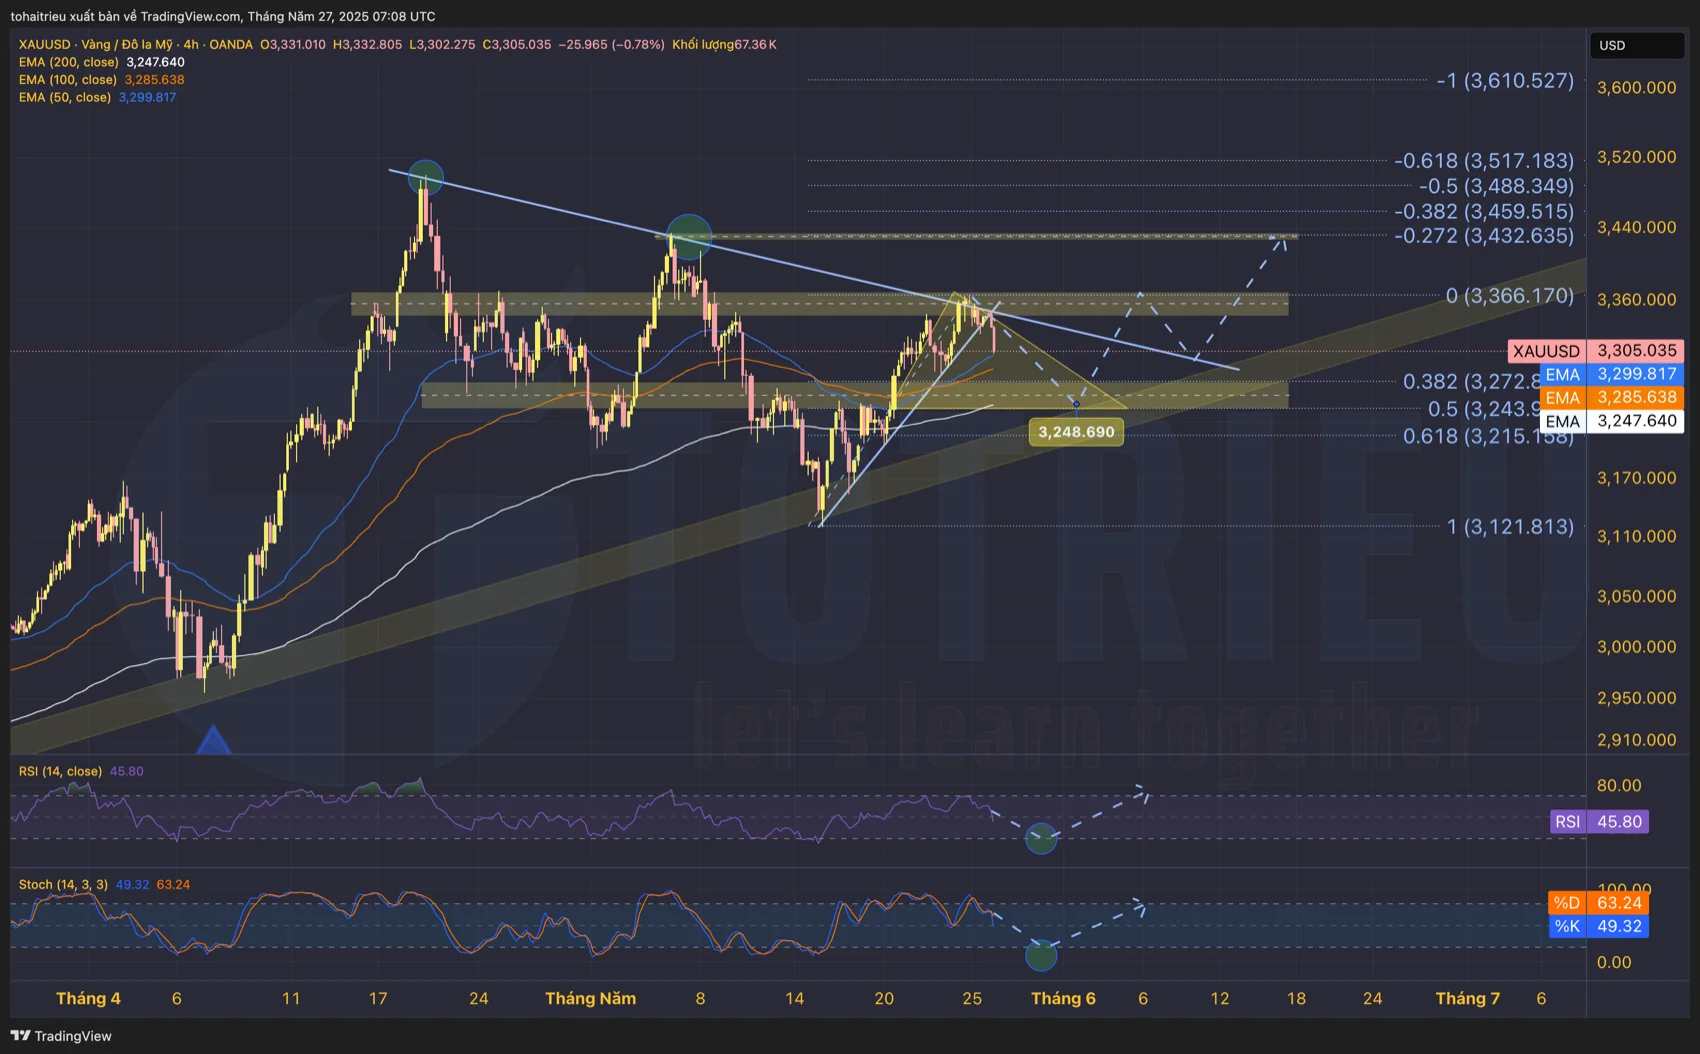Click the tohaitrieu publisher link at the top
Screen dimensions: 1700x1054
(x=40, y=16)
